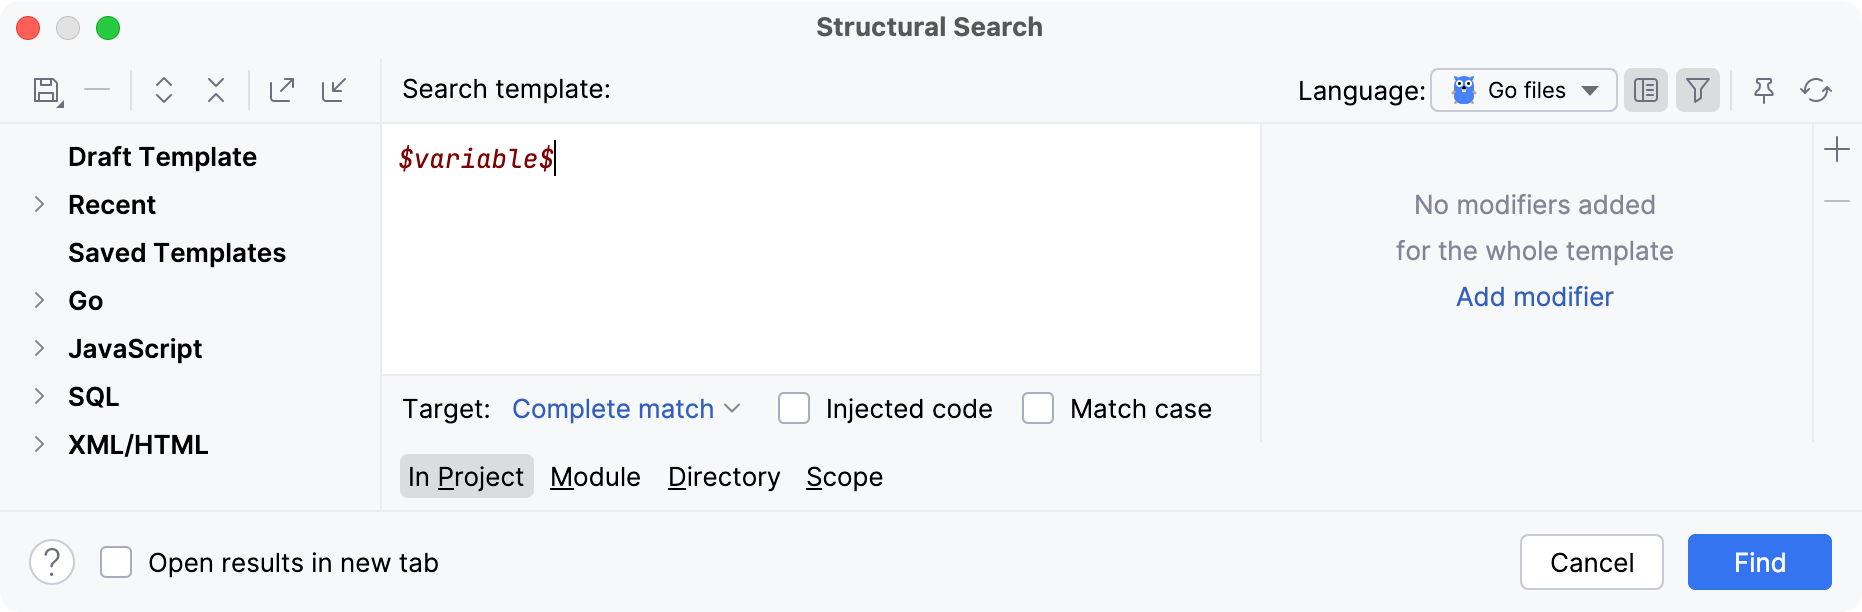Reset the search template

[x=1816, y=90]
